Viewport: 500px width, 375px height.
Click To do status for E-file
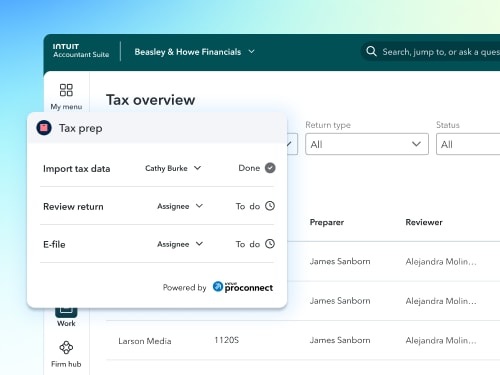[248, 244]
